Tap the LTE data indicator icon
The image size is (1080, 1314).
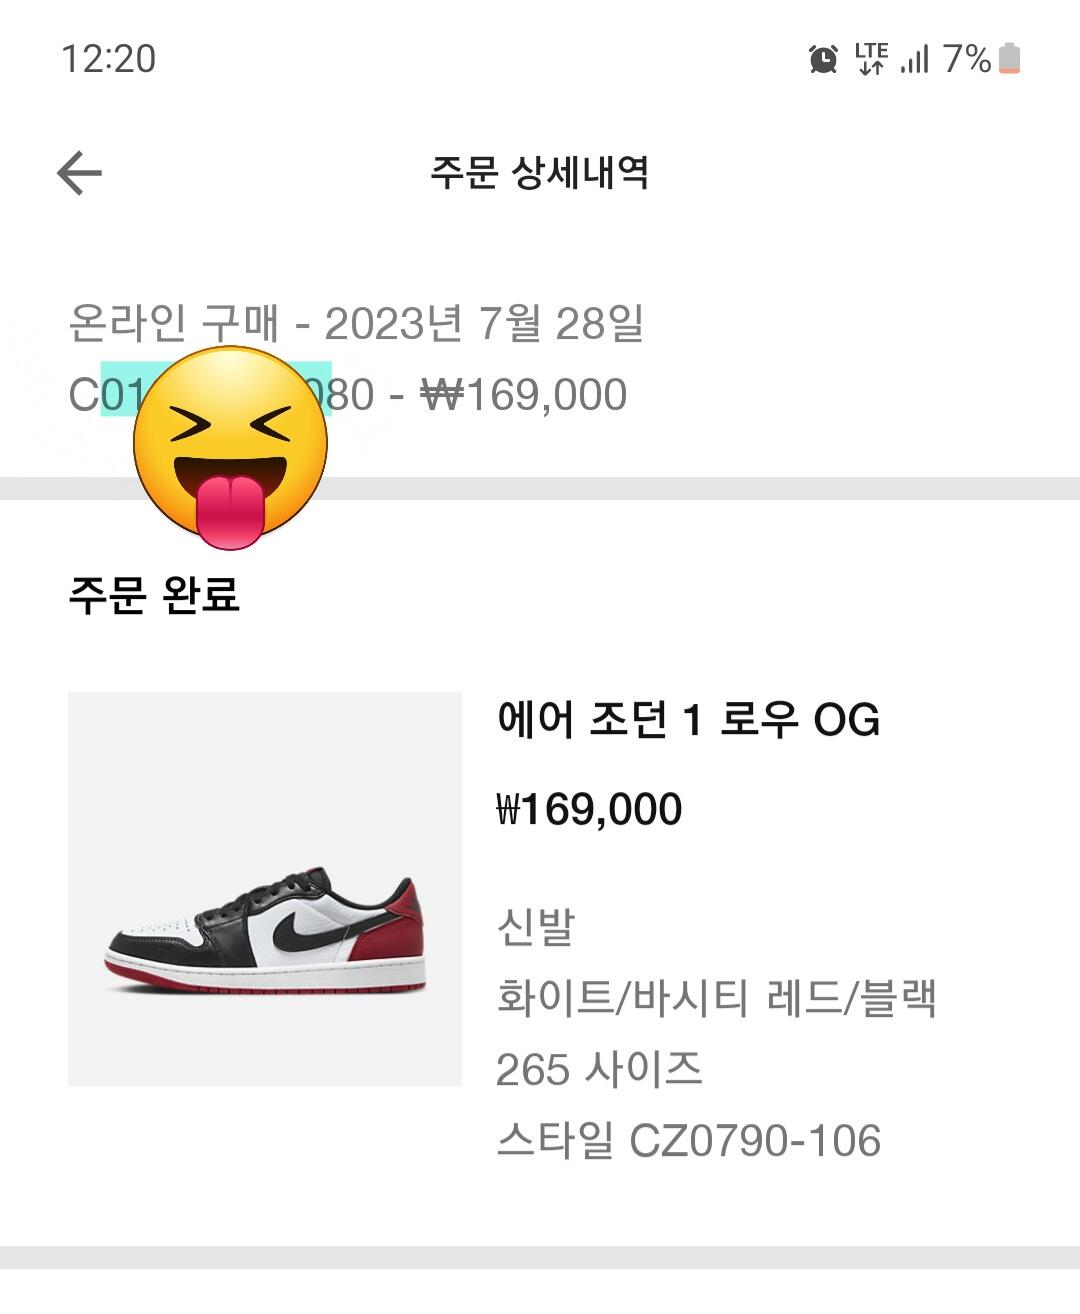[x=871, y=59]
